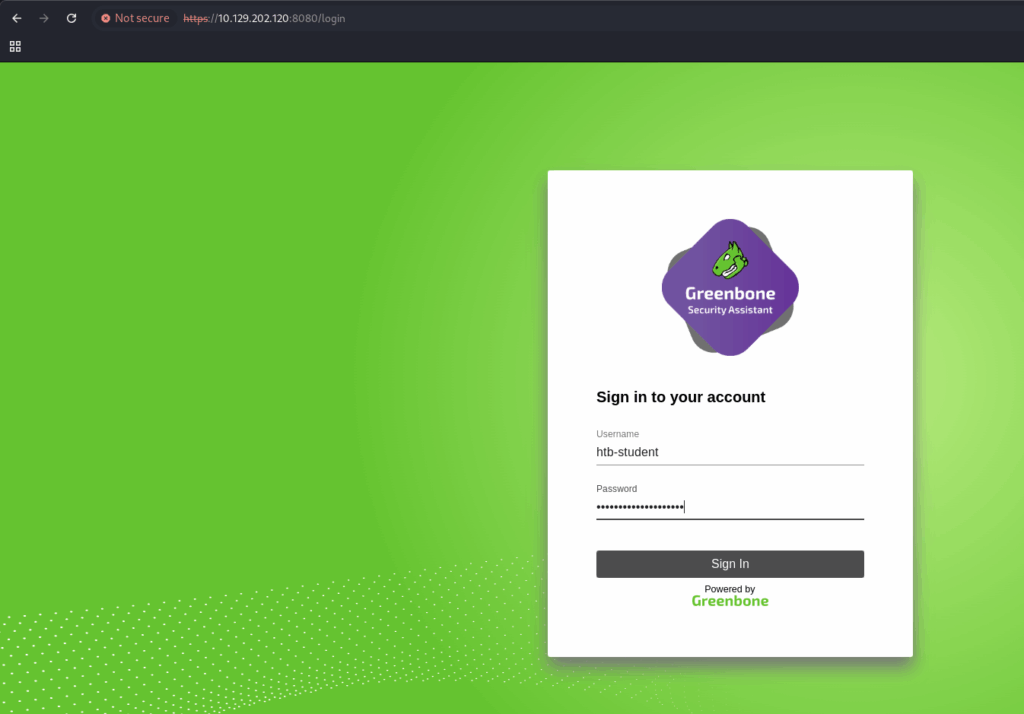Click the Password label
This screenshot has width=1024, height=714.
(x=616, y=489)
